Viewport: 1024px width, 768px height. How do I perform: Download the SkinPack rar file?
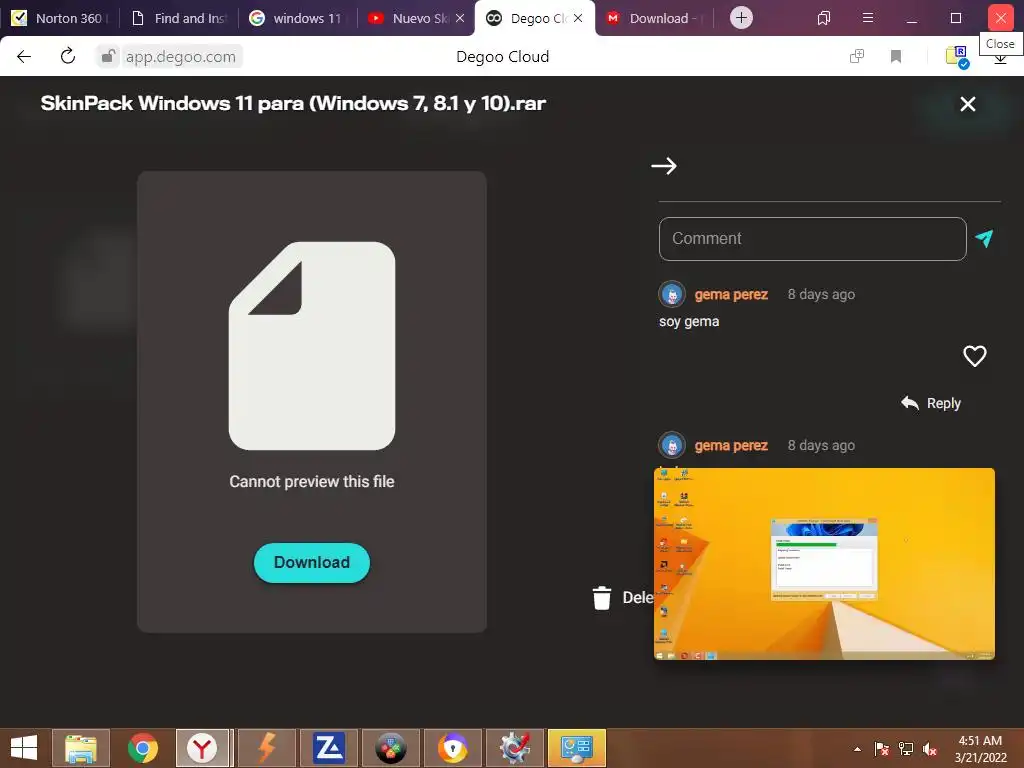[312, 562]
